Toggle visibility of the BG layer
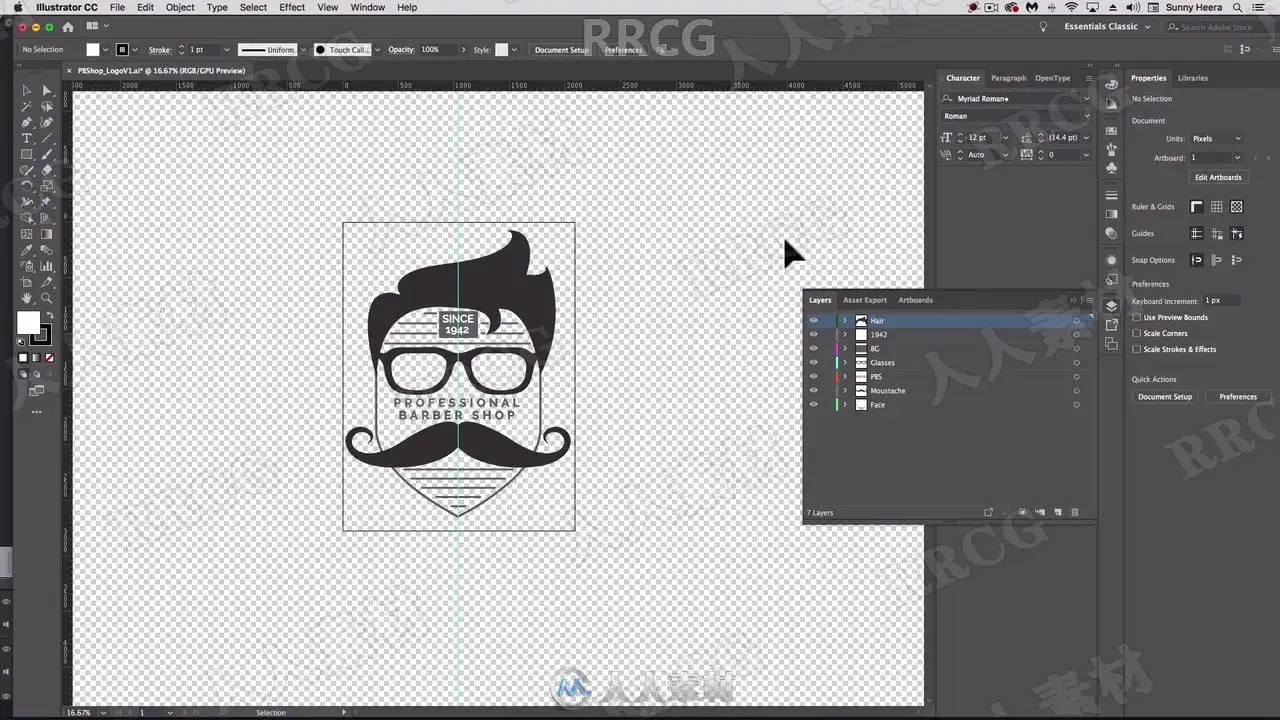 tap(813, 349)
